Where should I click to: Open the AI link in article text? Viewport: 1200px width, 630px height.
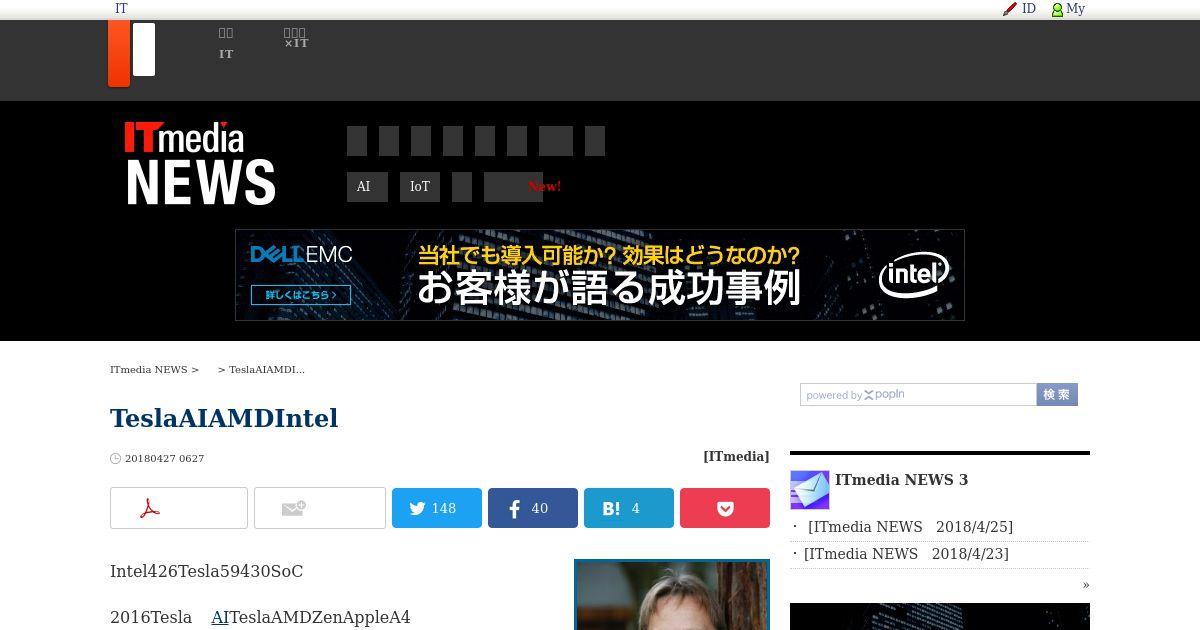tap(220, 617)
